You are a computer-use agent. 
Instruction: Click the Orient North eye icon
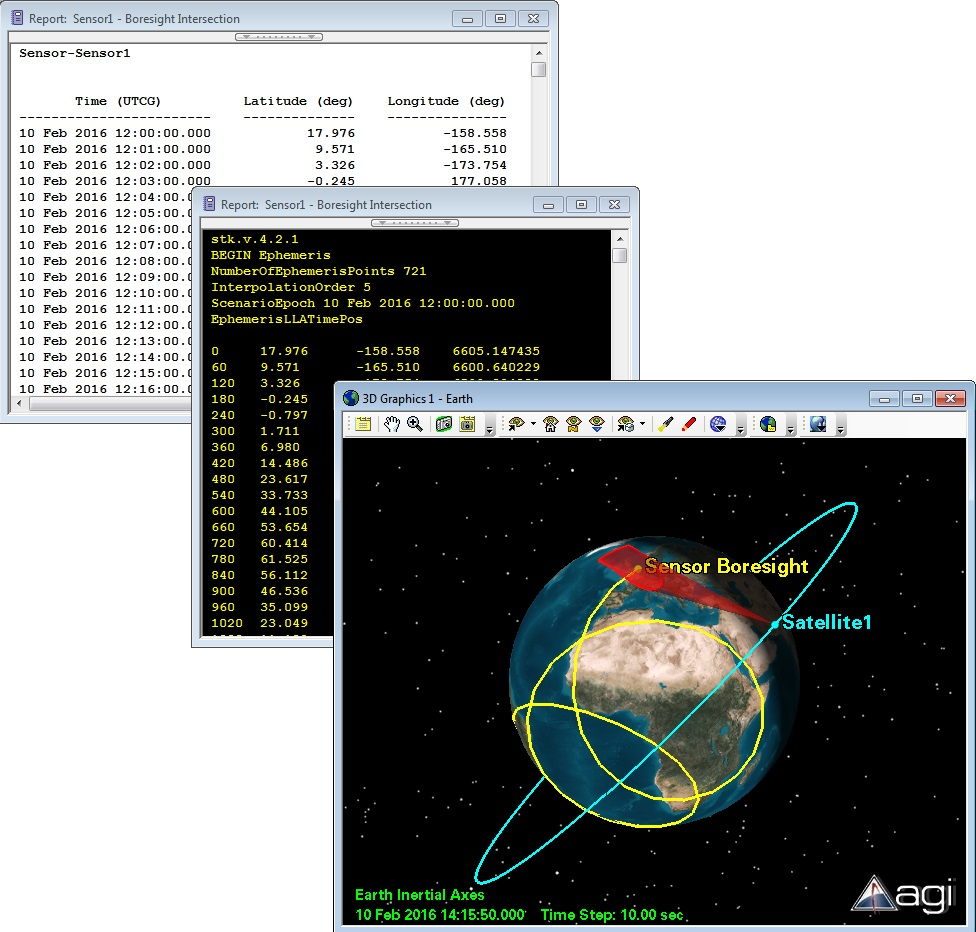click(x=573, y=424)
